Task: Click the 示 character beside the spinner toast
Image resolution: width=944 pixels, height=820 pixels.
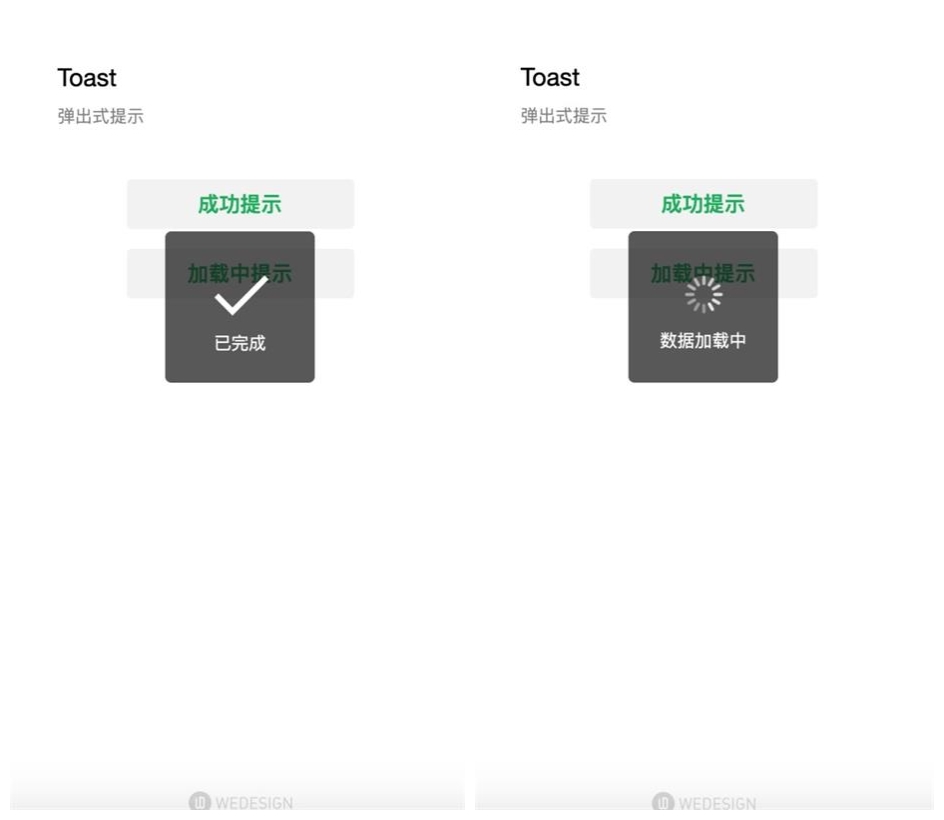Action: 745,273
